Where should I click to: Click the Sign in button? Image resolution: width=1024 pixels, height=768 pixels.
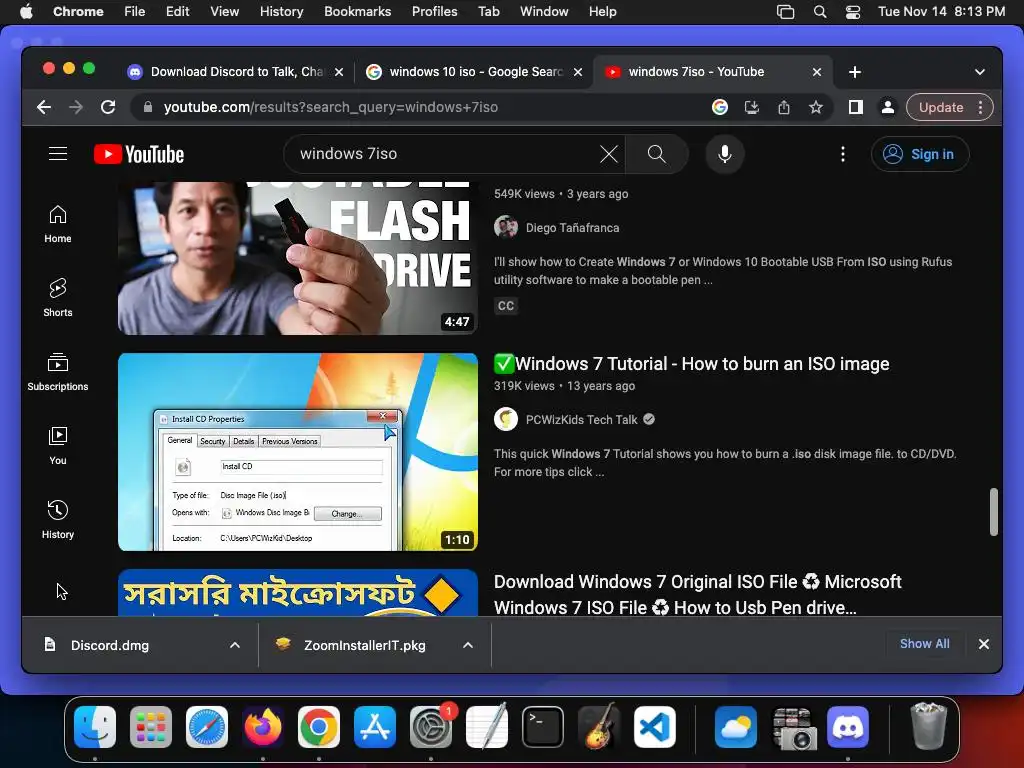point(920,154)
